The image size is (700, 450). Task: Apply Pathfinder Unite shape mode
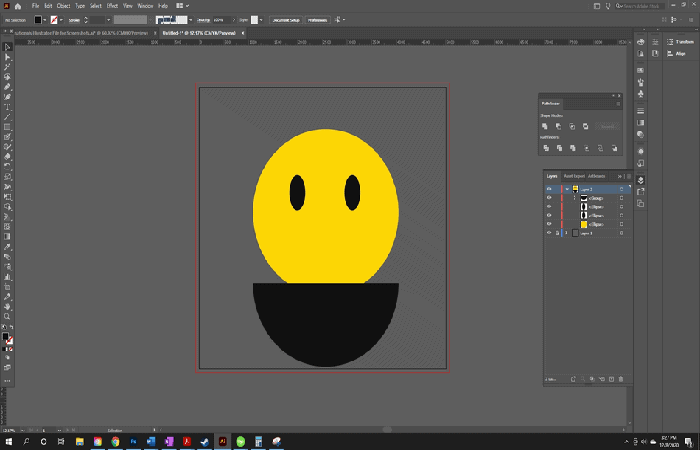(x=545, y=127)
